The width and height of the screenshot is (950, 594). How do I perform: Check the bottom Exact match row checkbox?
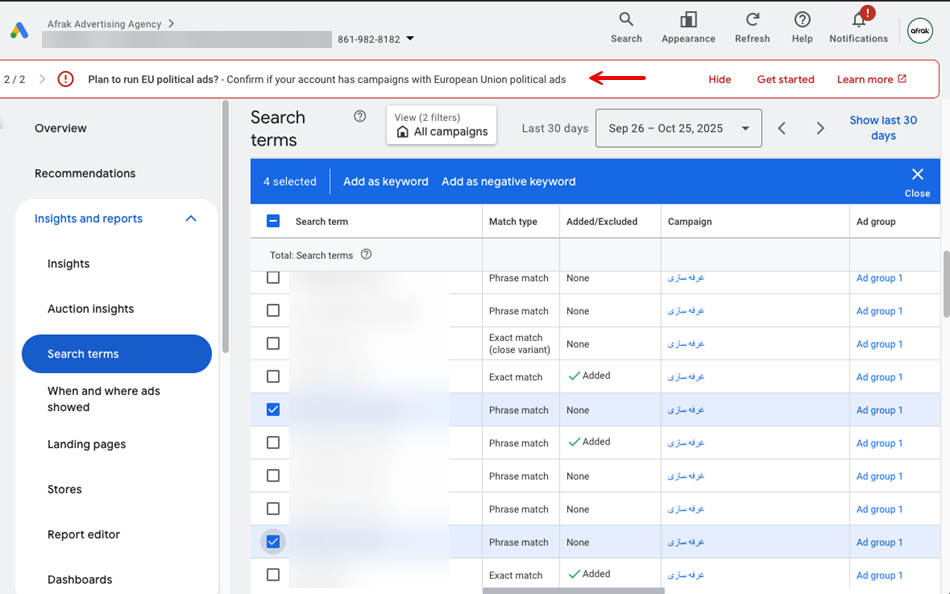click(x=273, y=575)
